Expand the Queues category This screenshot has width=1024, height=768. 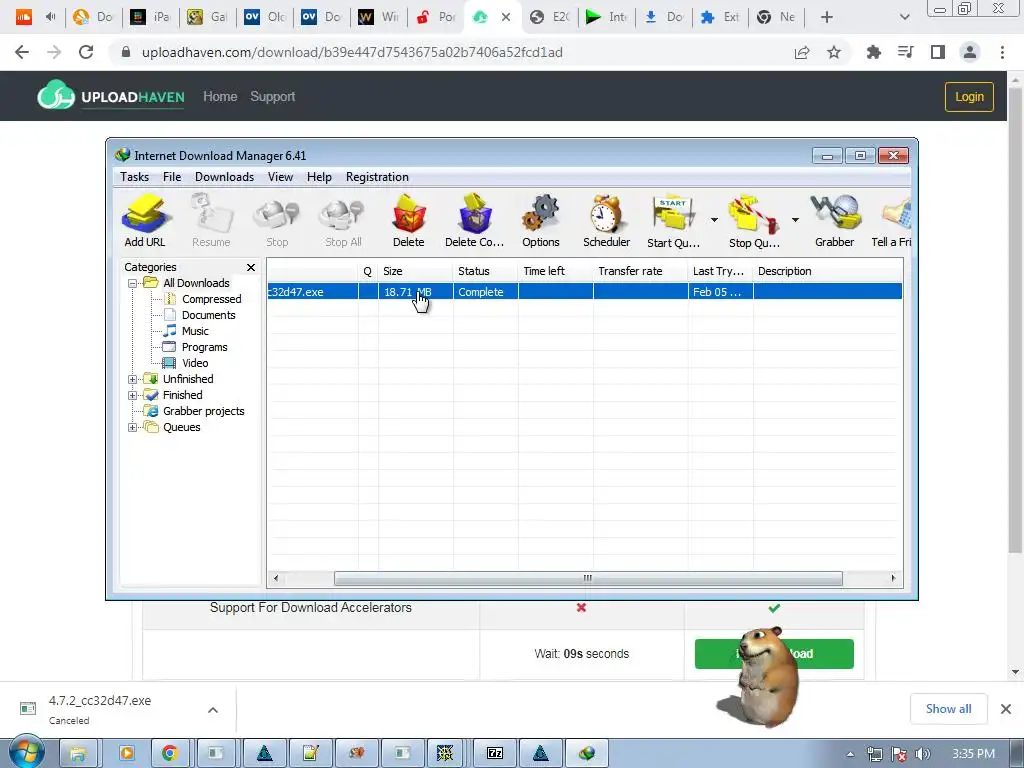click(x=133, y=427)
